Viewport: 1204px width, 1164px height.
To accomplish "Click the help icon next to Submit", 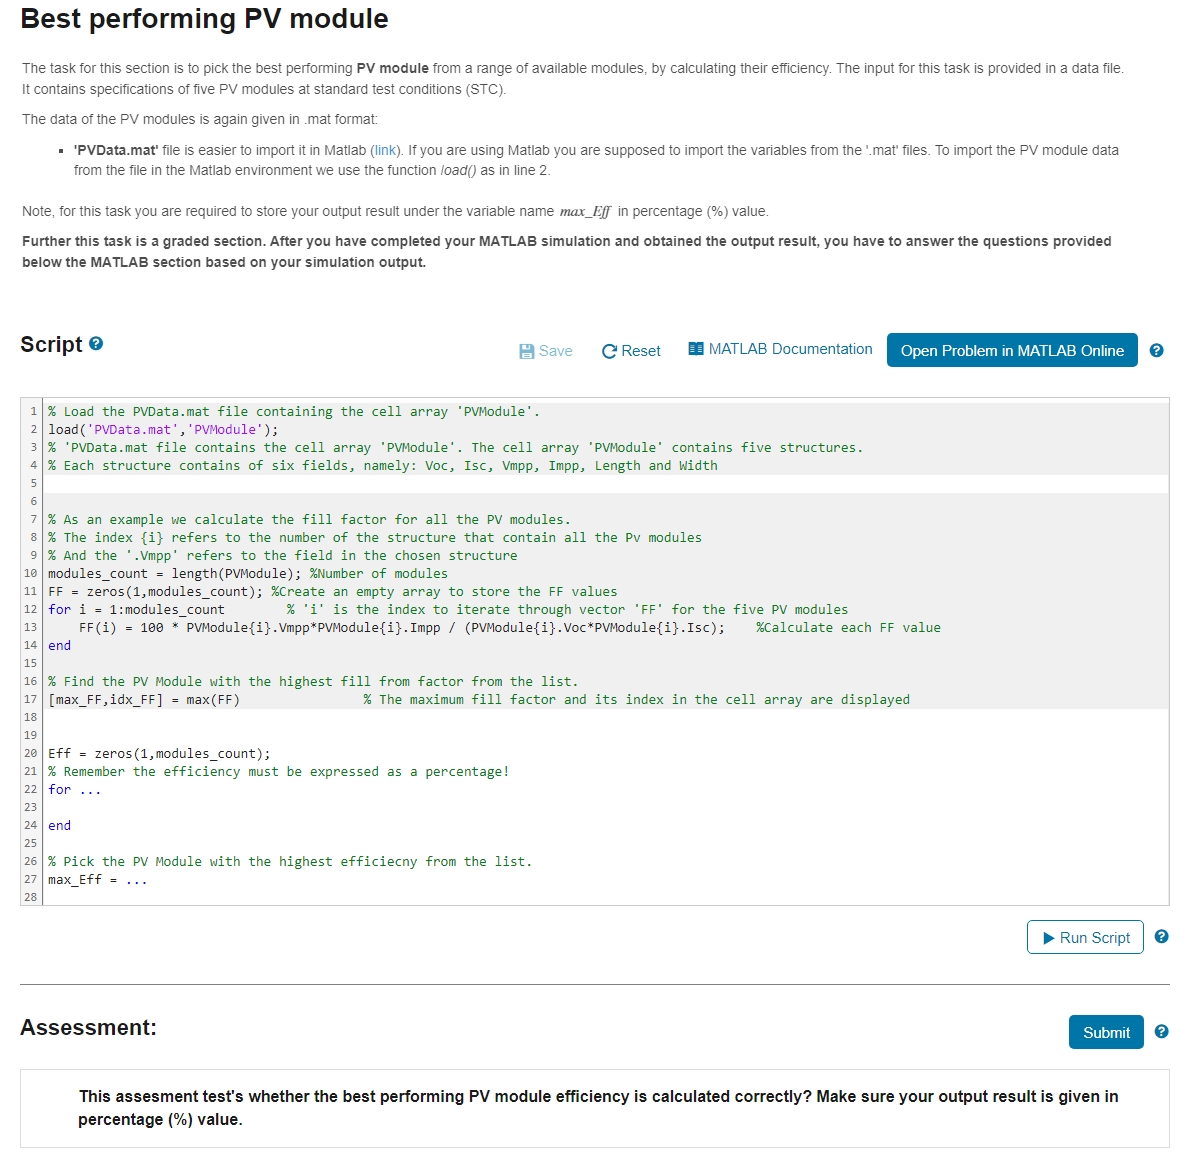I will 1161,1032.
